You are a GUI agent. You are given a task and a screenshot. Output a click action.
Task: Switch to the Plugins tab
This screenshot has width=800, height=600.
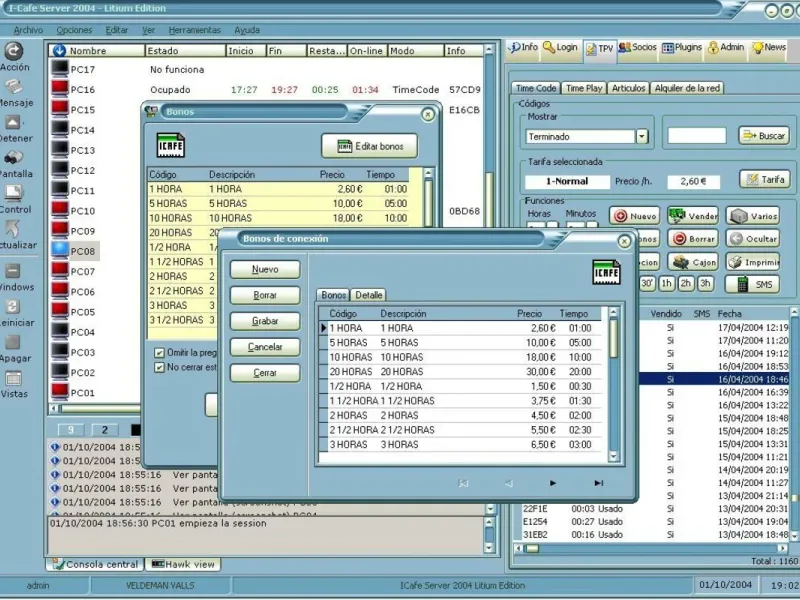(x=682, y=48)
